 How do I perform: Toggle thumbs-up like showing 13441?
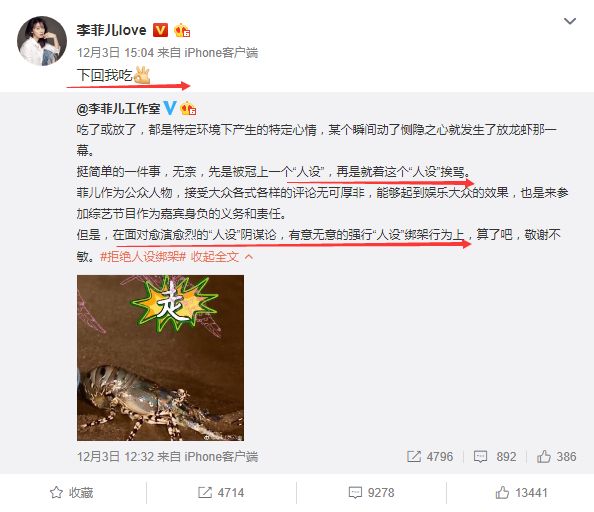click(521, 493)
